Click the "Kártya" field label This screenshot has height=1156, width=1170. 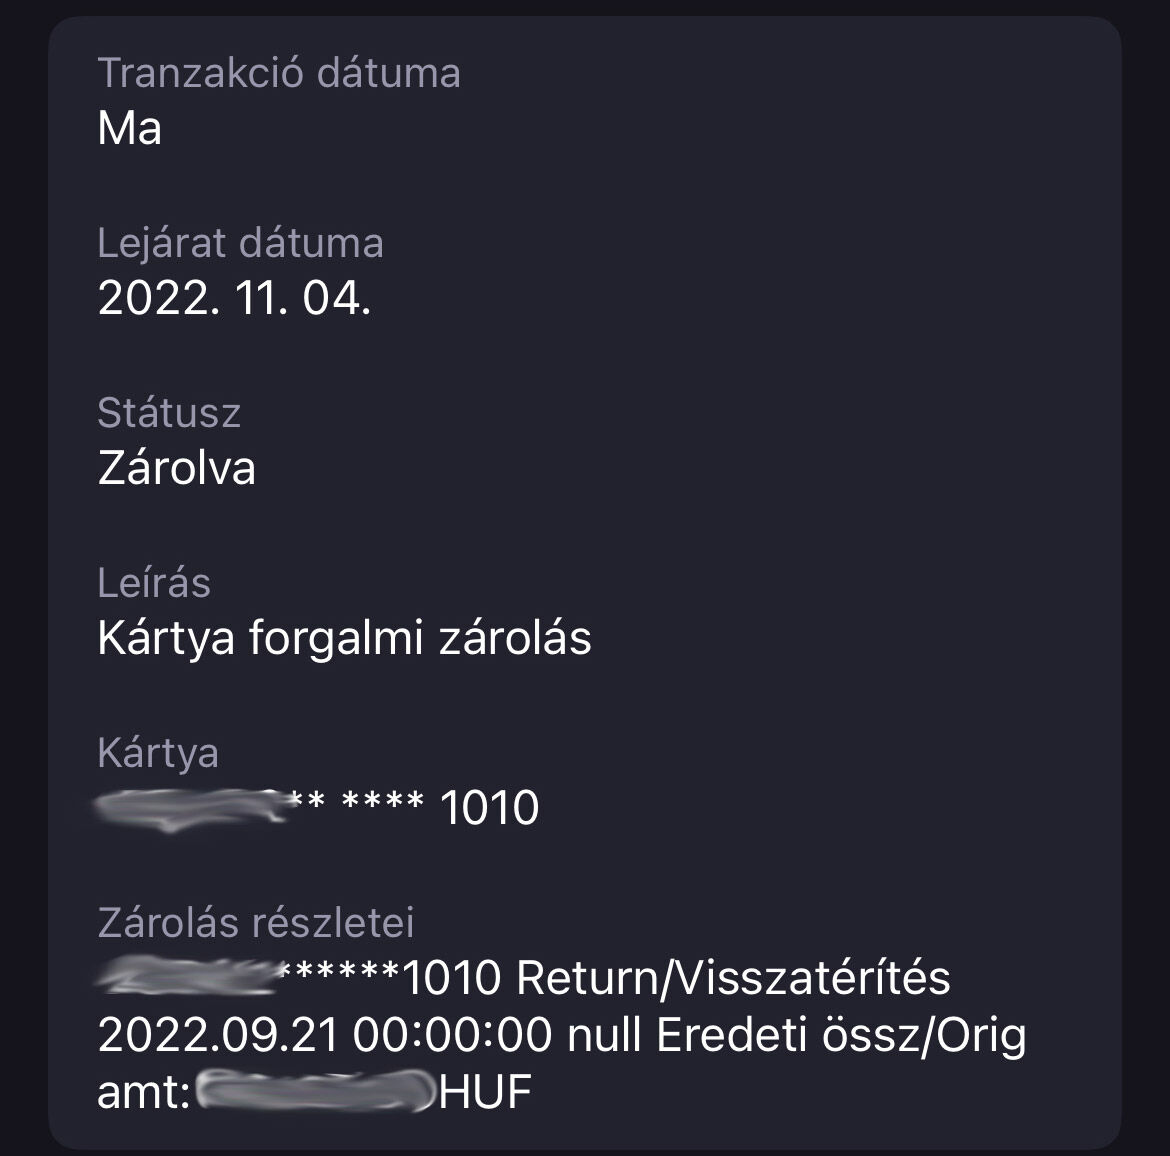(158, 753)
